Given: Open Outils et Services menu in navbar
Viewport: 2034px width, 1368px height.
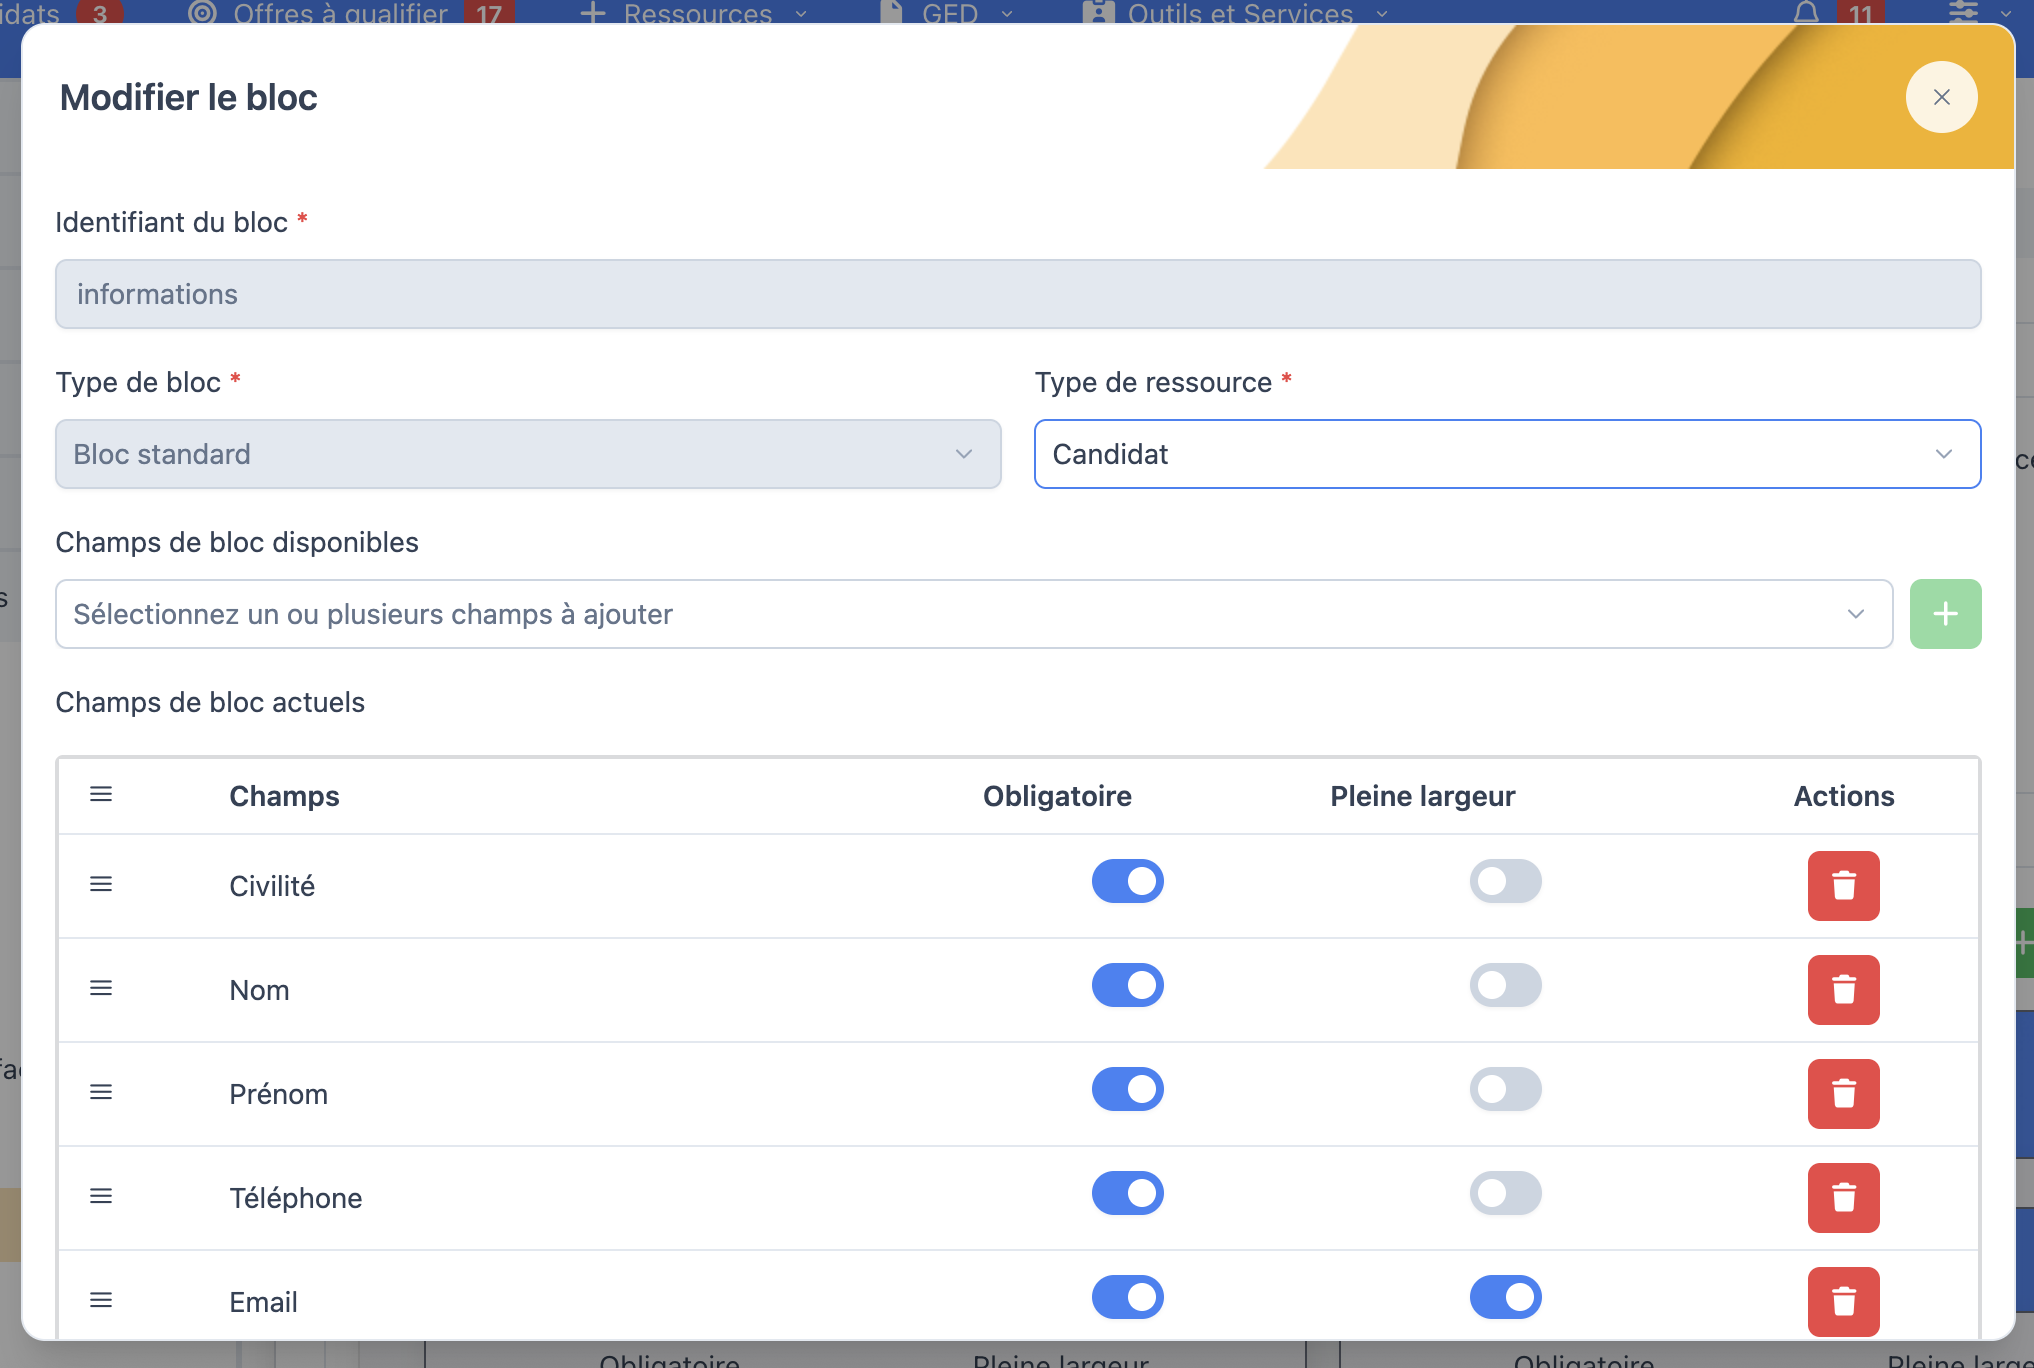Looking at the screenshot, I should click(1236, 13).
